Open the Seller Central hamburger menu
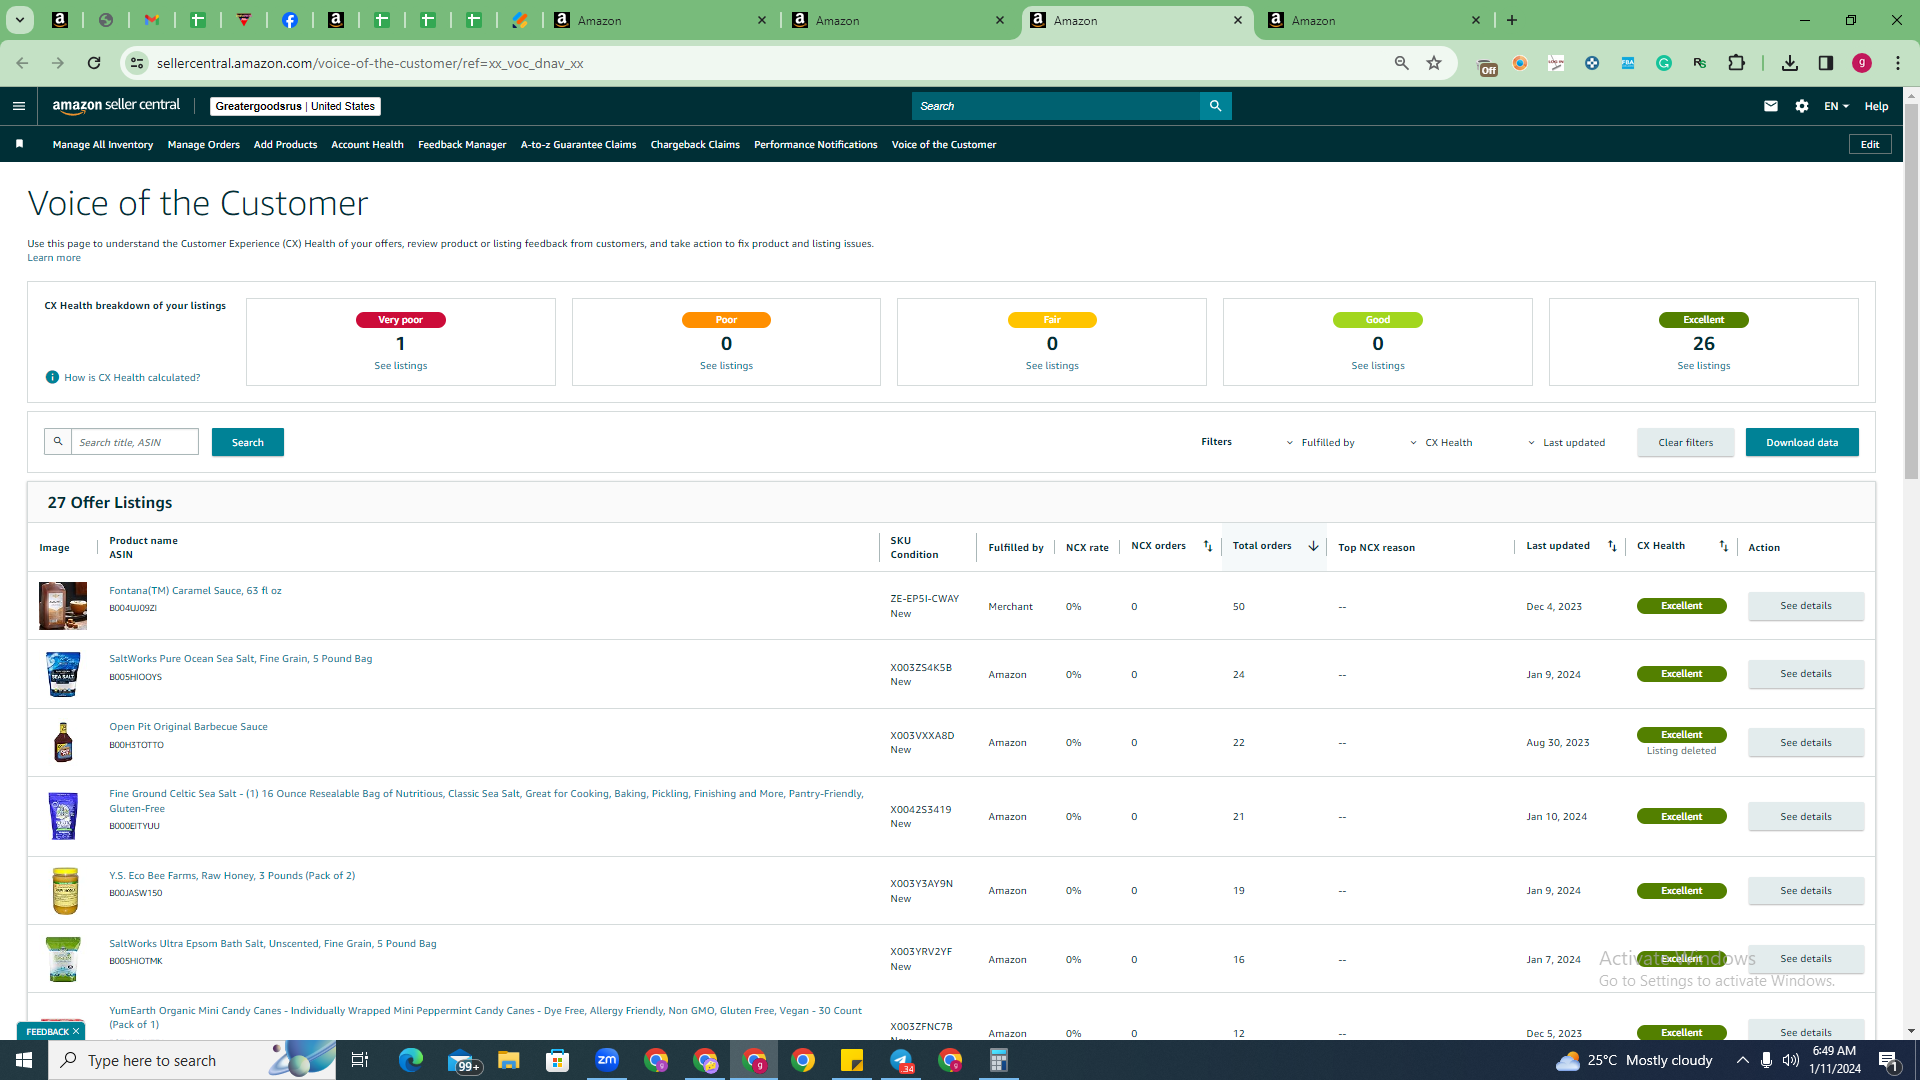Viewport: 1920px width, 1080px height. coord(19,106)
